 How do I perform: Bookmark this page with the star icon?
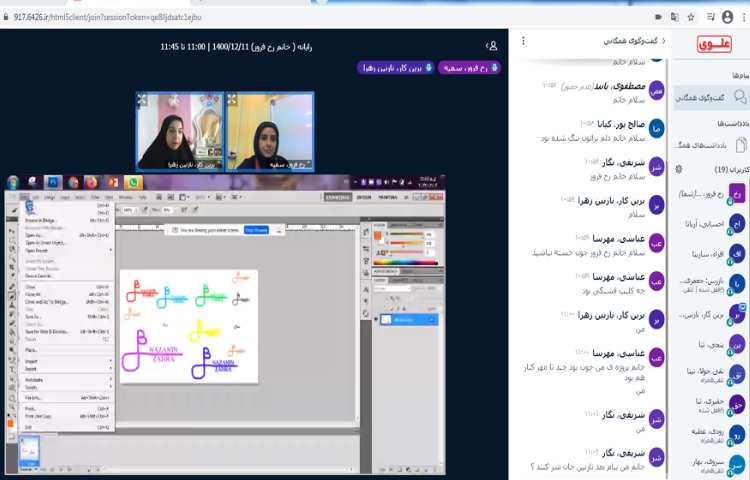[x=691, y=17]
